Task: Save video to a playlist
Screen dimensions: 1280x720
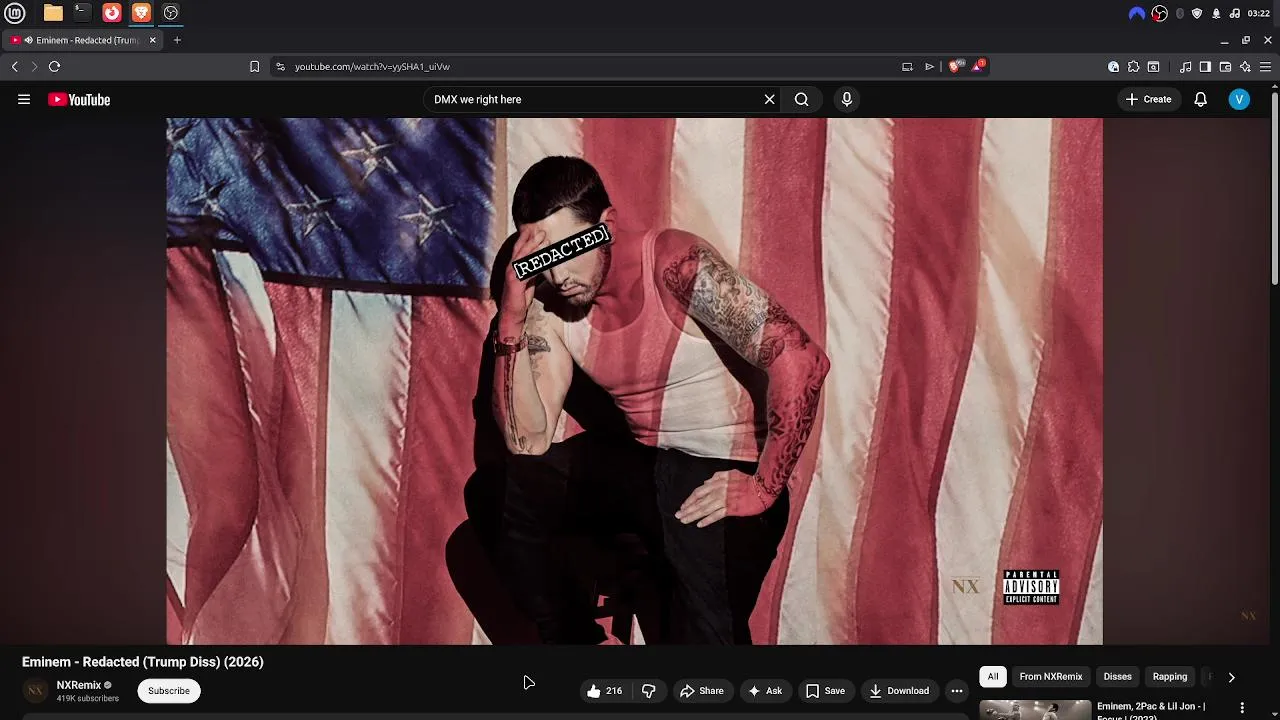Action: click(825, 691)
